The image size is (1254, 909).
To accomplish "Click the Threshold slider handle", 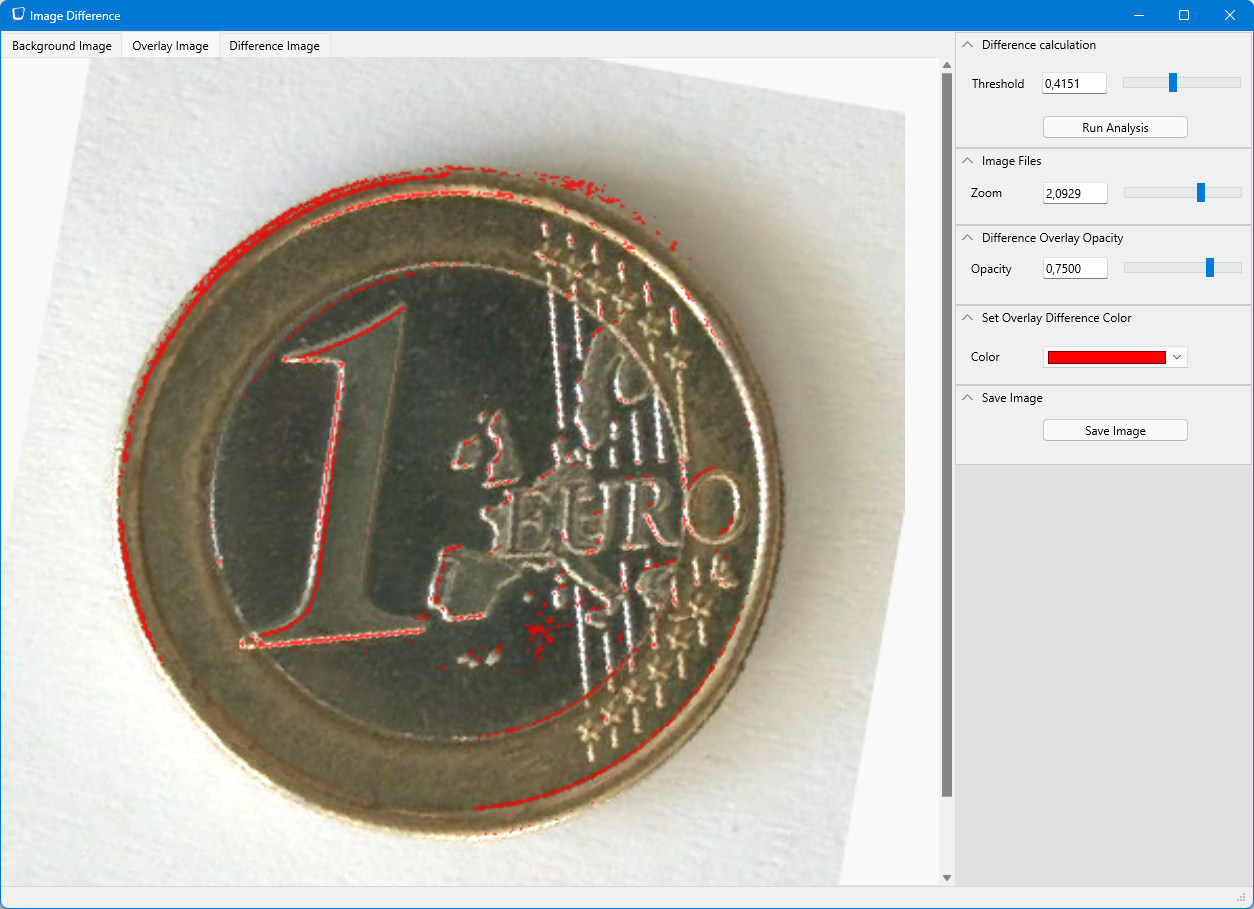I will pos(1172,82).
